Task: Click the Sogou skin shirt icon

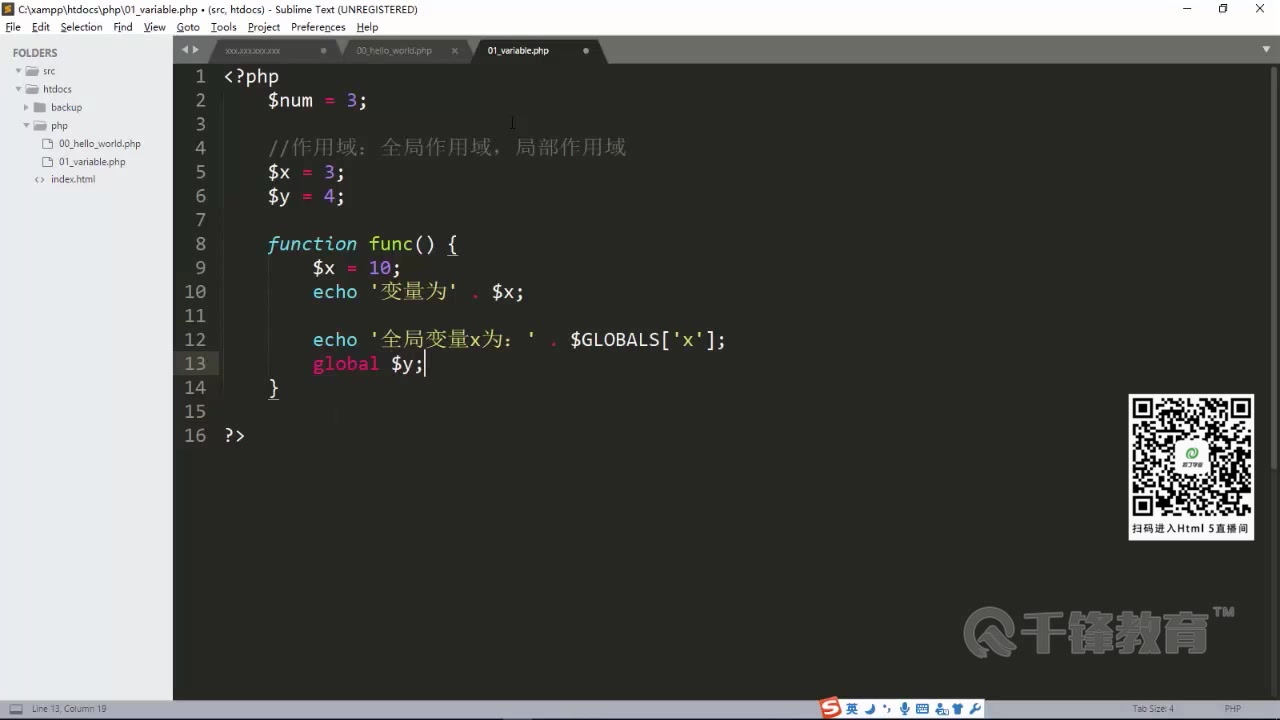Action: pyautogui.click(x=958, y=708)
